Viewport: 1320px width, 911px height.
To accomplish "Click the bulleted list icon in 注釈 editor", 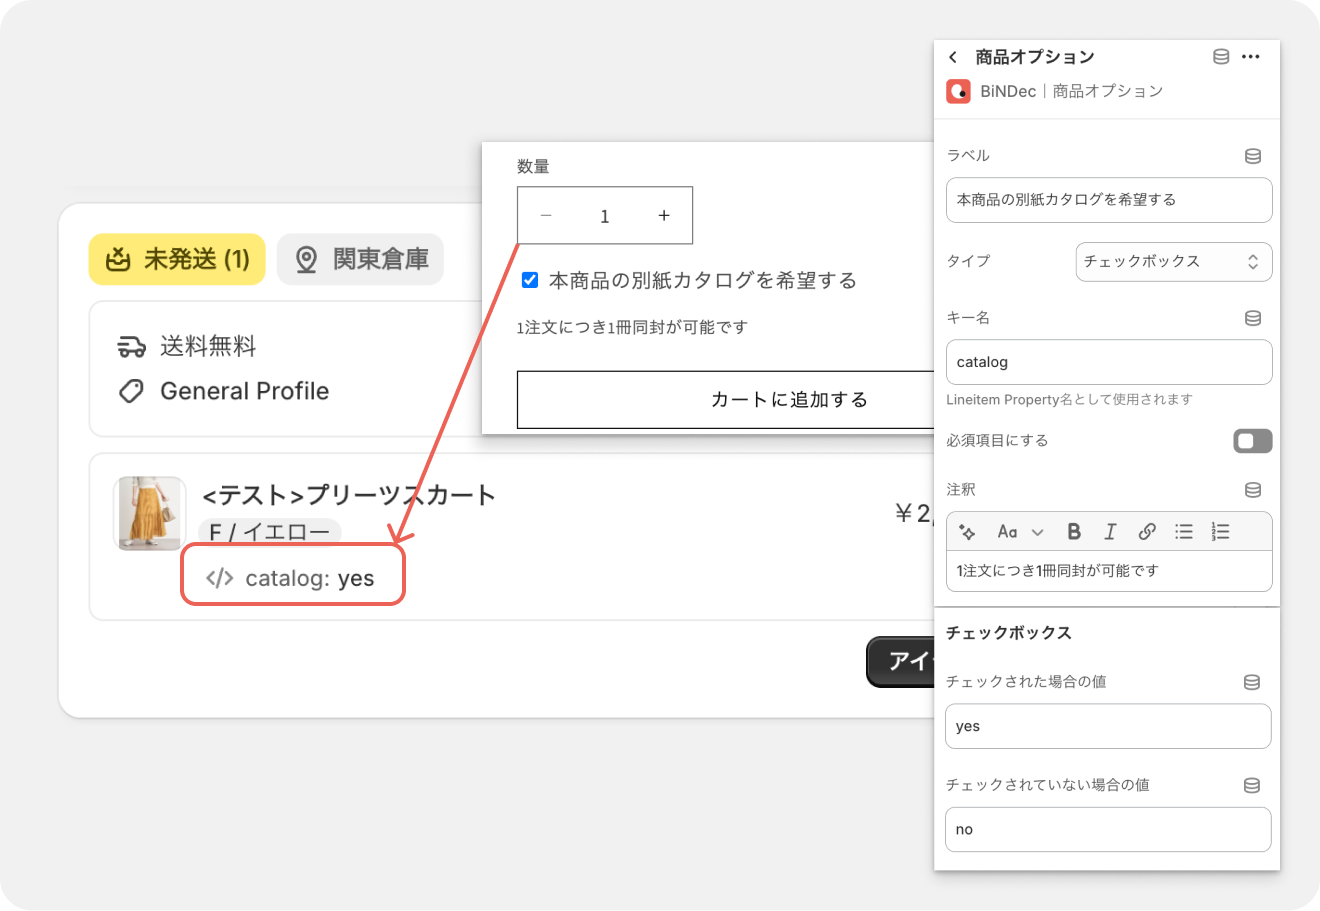I will (x=1184, y=532).
